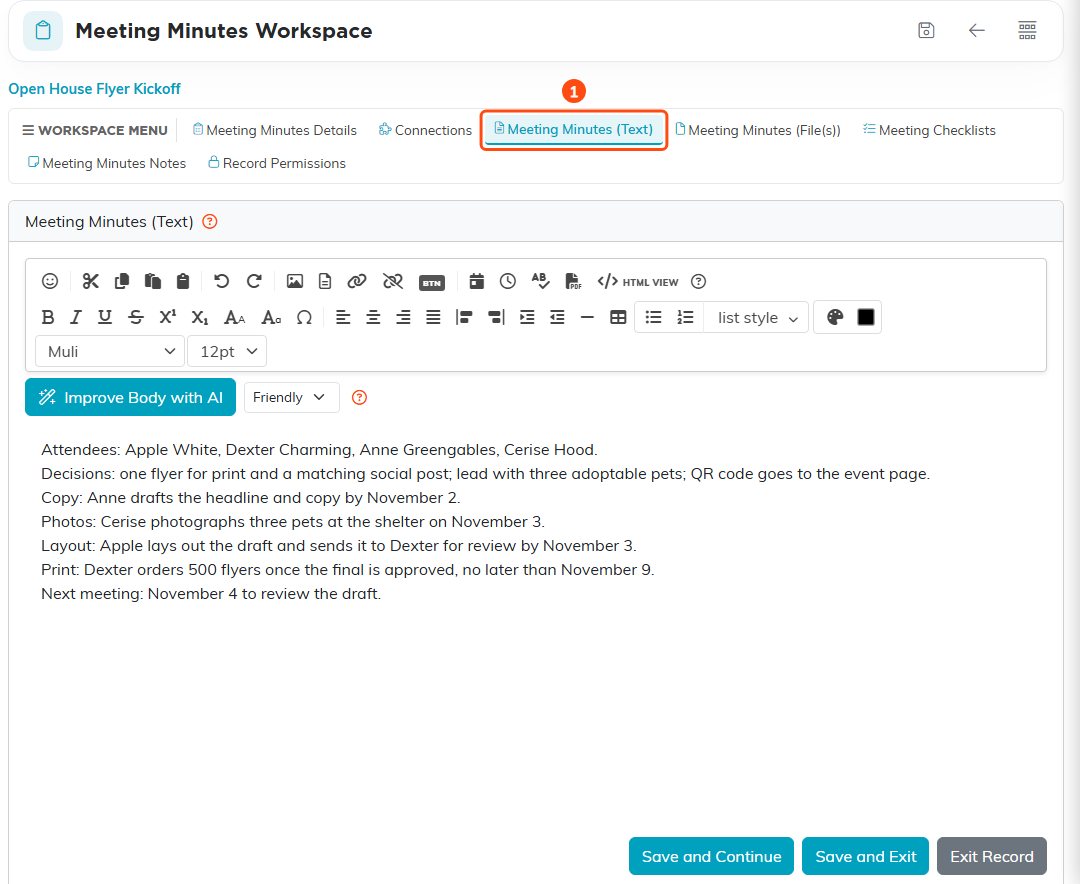
Task: Copy selected text using the toolbar
Action: click(x=122, y=281)
